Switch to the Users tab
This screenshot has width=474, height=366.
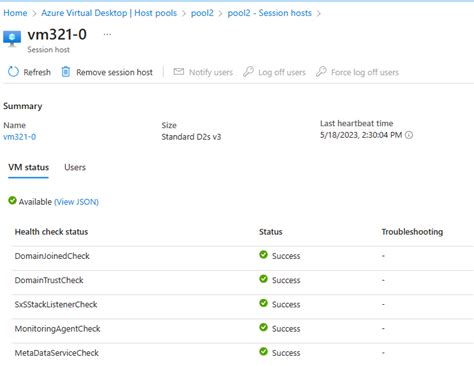(x=75, y=167)
